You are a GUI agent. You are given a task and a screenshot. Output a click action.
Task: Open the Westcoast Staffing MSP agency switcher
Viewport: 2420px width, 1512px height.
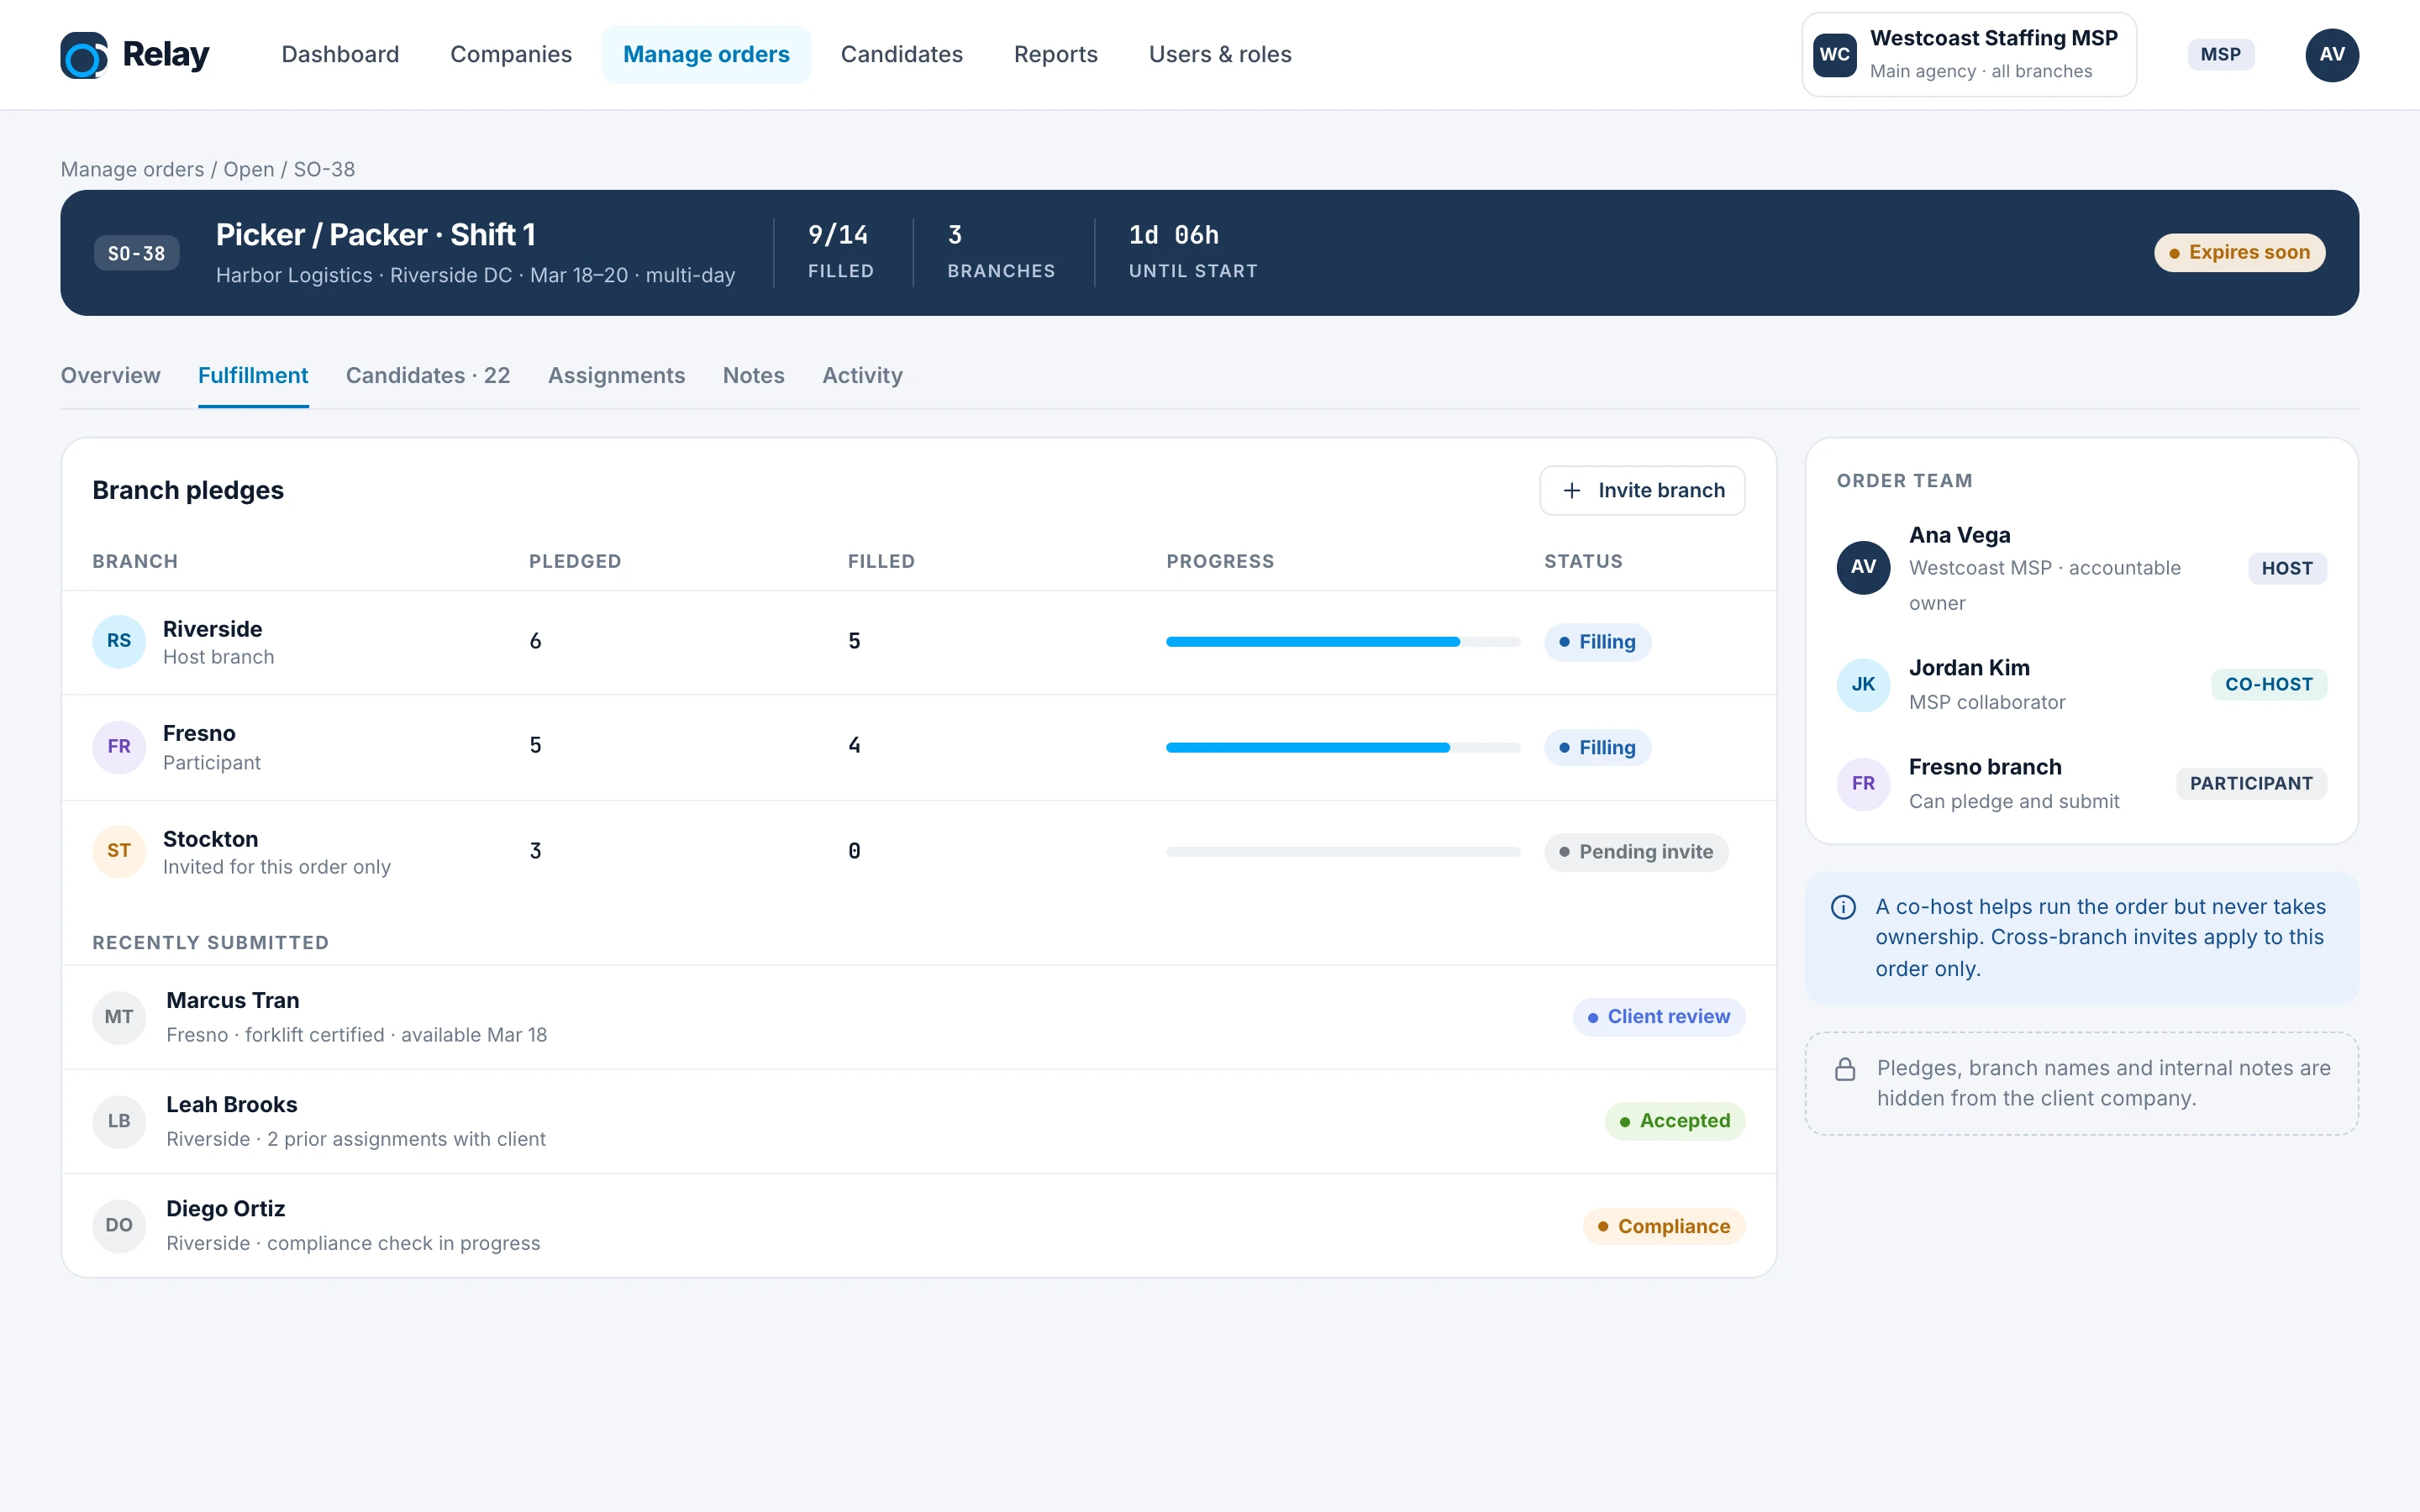coord(1968,55)
